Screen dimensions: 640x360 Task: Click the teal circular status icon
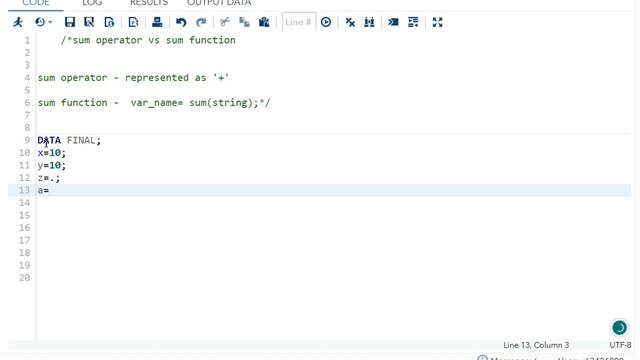tap(619, 327)
